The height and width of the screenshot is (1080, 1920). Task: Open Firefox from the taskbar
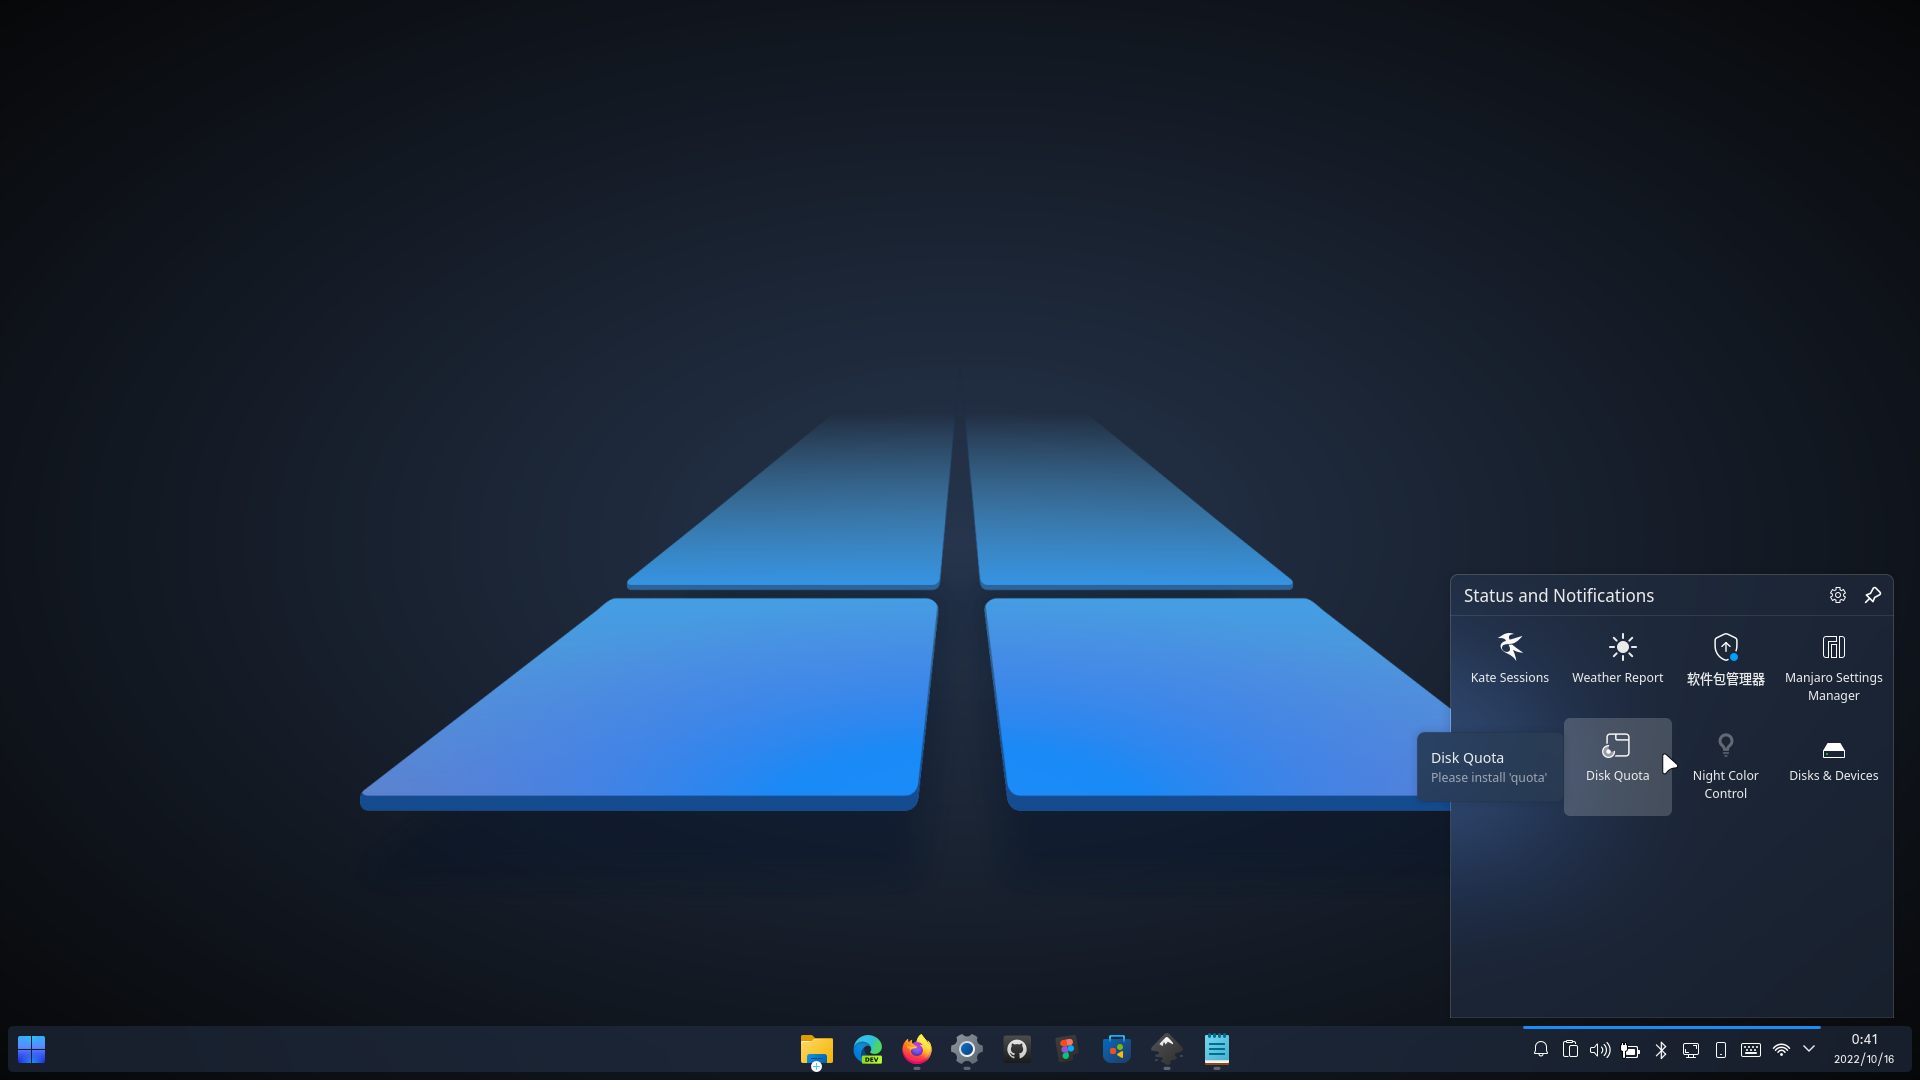[917, 1050]
